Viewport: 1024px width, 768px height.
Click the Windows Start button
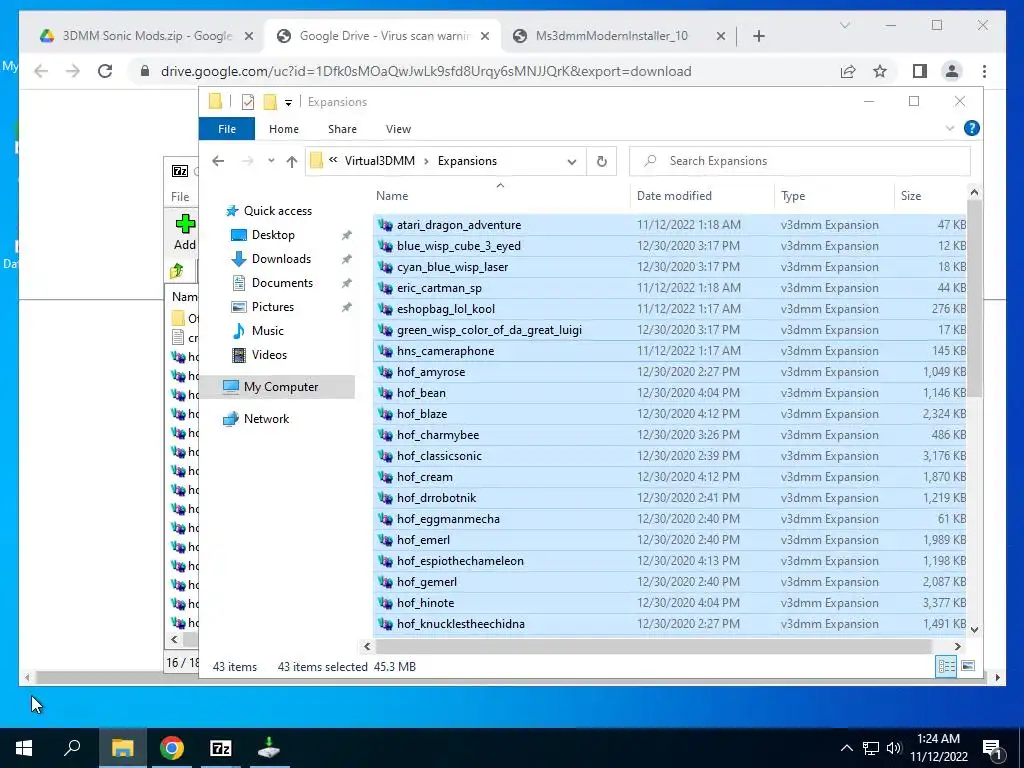(x=24, y=748)
